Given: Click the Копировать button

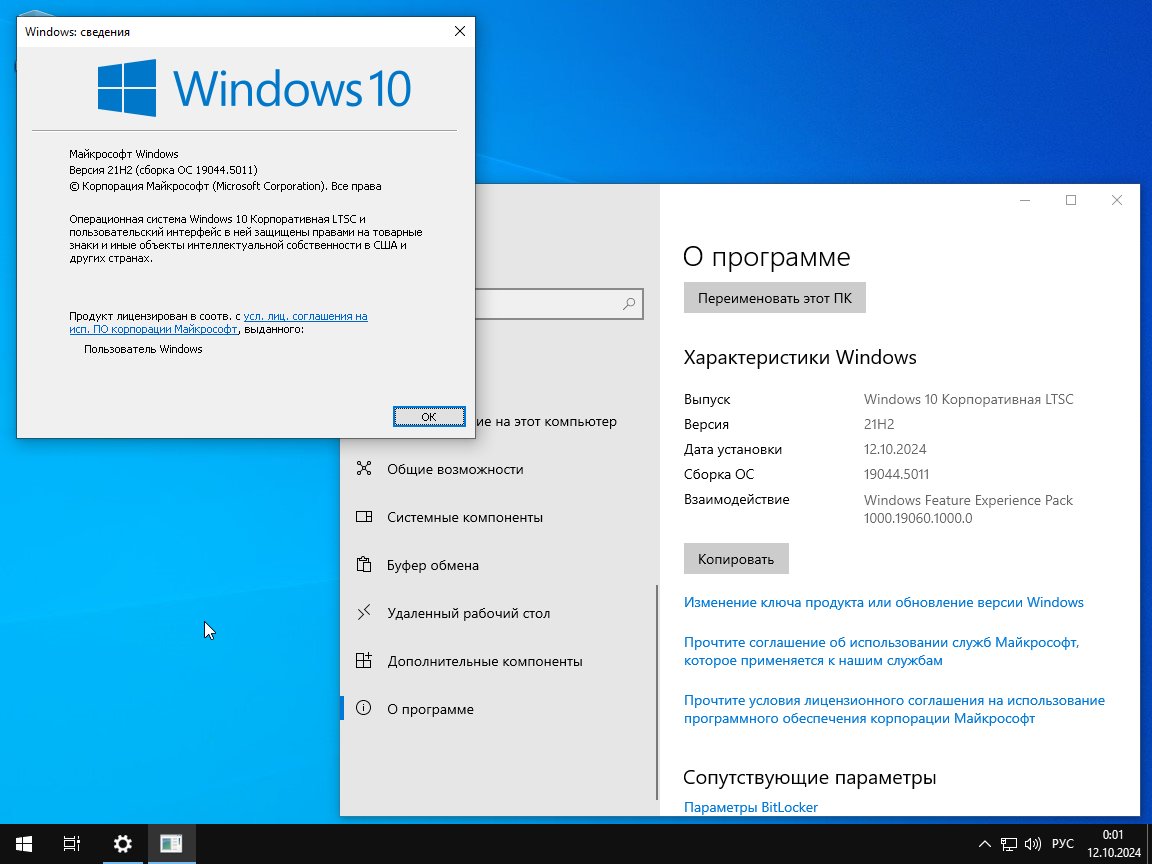Looking at the screenshot, I should (736, 559).
